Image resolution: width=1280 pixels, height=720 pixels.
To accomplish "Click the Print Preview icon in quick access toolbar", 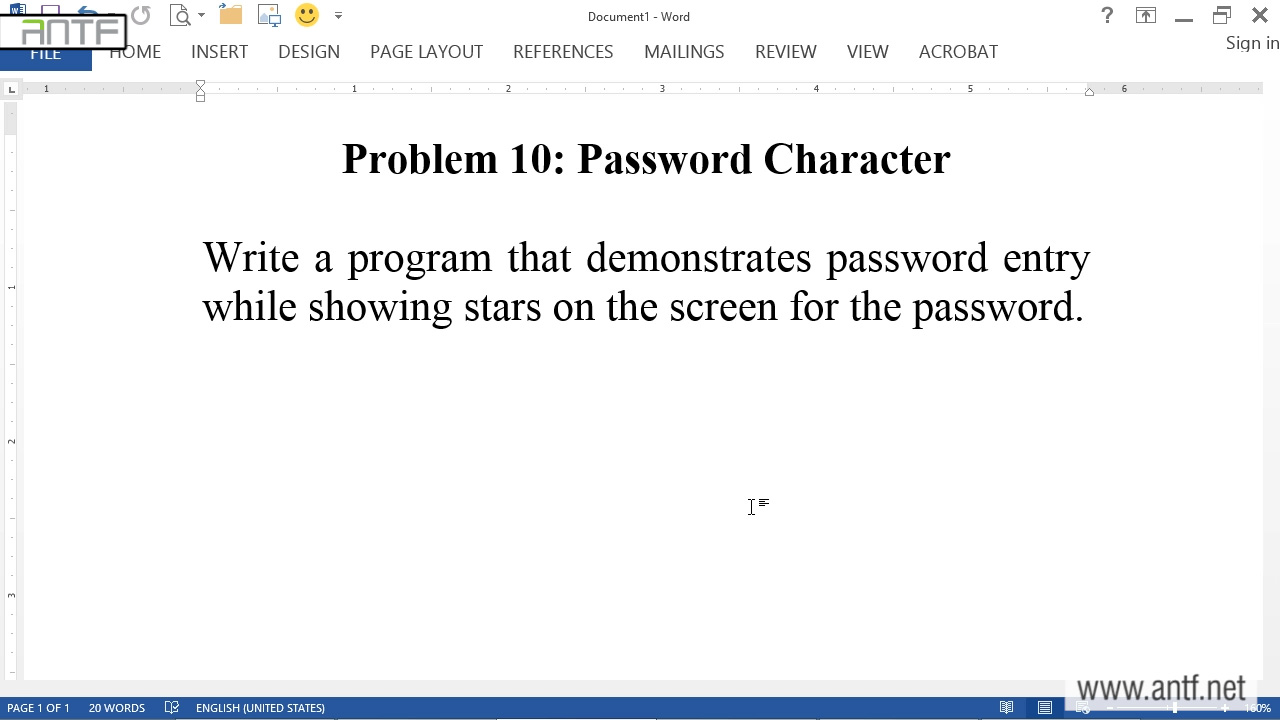I will tap(180, 15).
